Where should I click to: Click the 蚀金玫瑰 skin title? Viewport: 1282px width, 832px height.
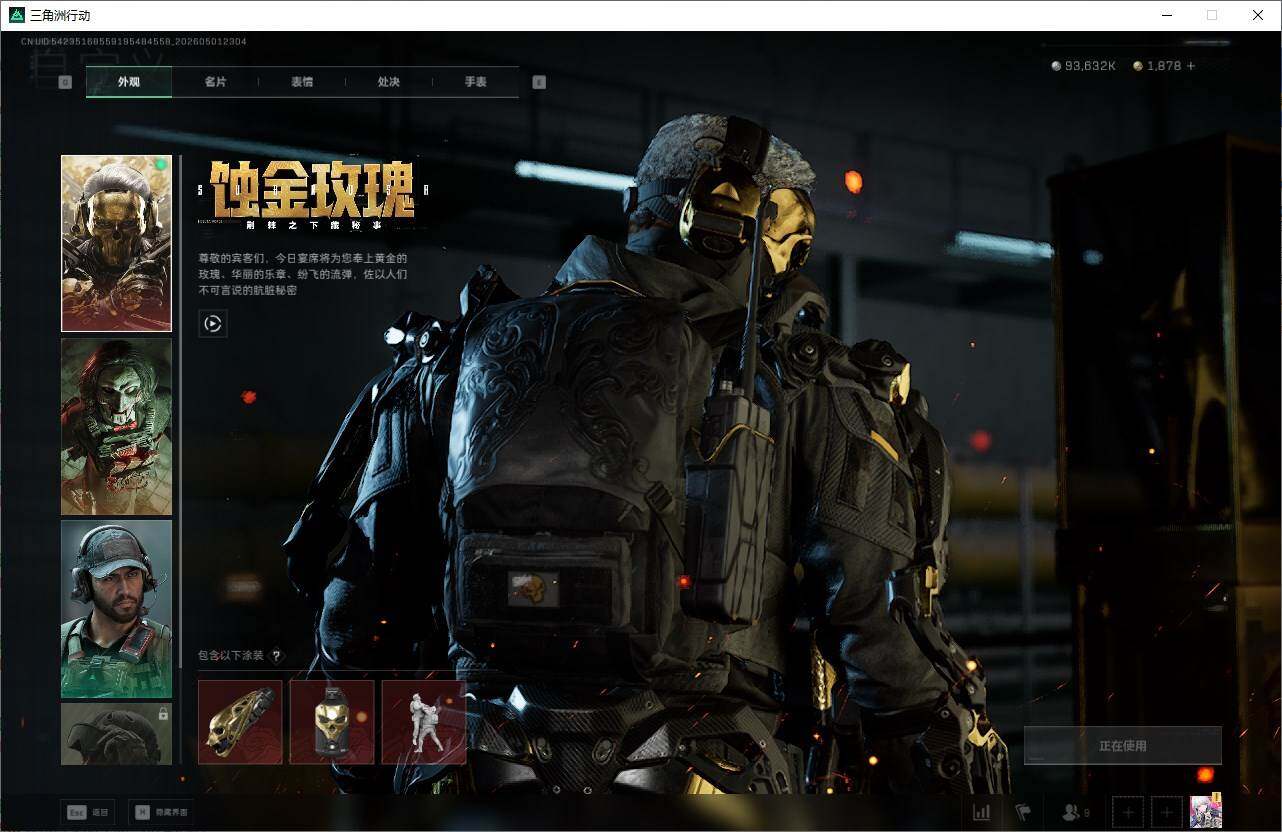click(x=313, y=189)
